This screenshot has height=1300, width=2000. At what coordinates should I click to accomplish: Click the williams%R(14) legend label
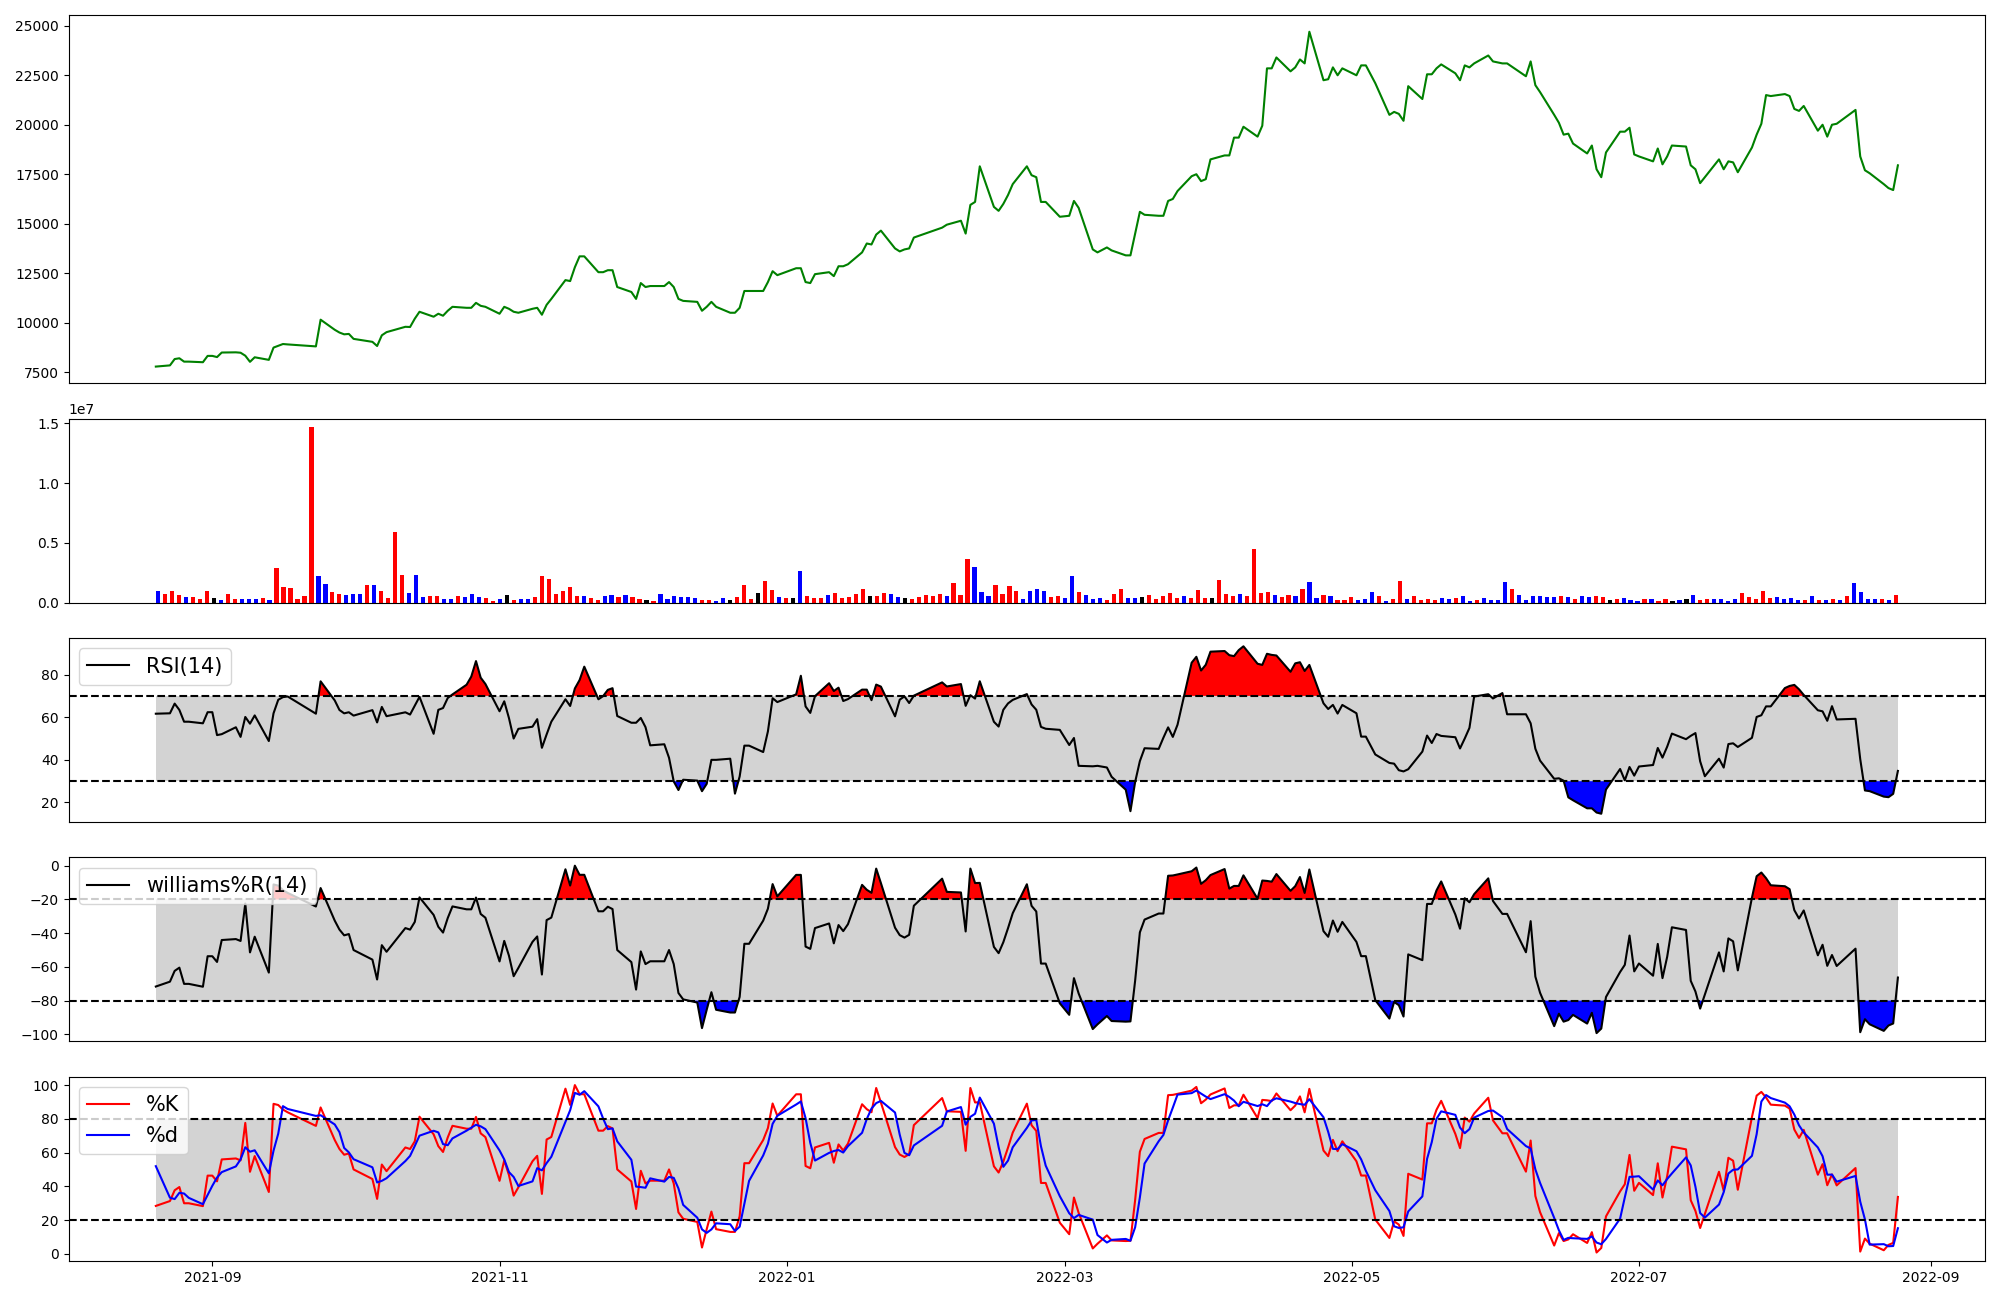coord(226,885)
